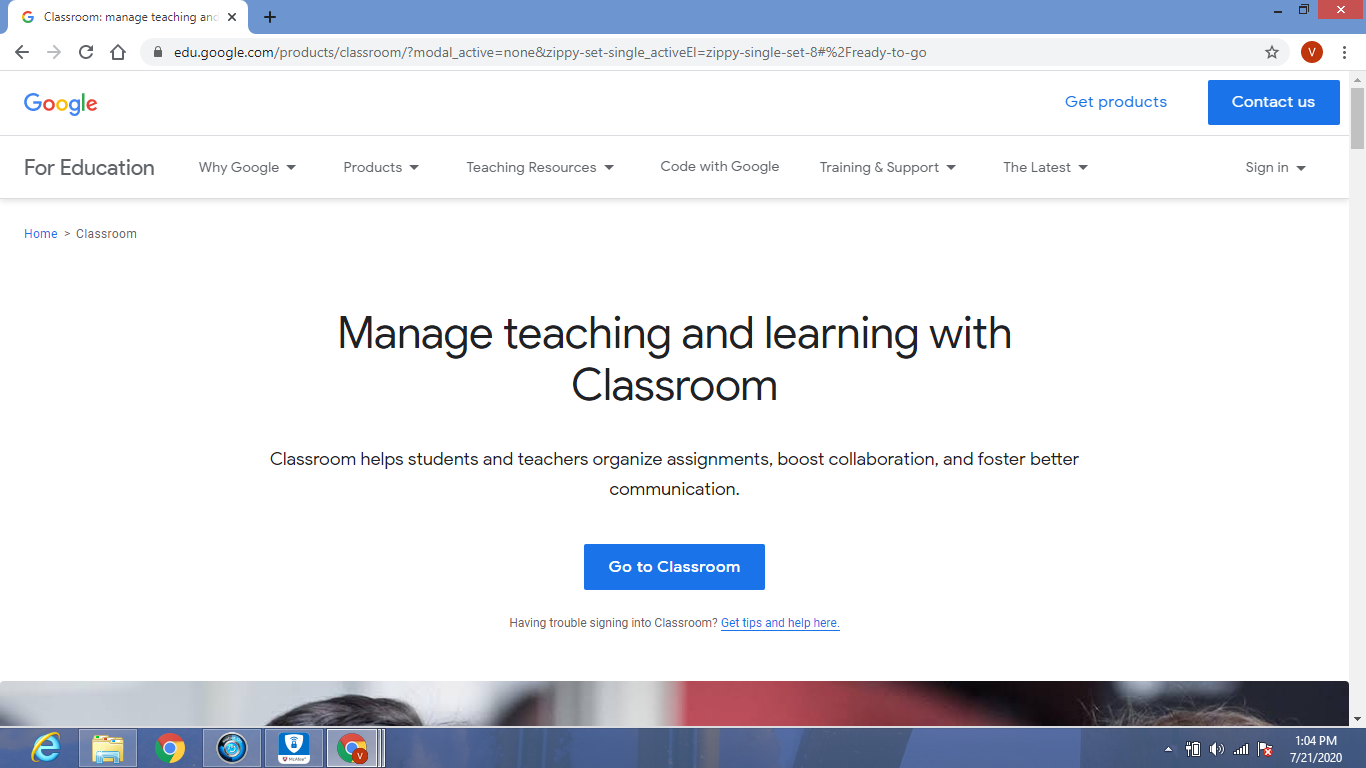Viewport: 1366px width, 768px height.
Task: Click the Google logo
Action: [61, 103]
